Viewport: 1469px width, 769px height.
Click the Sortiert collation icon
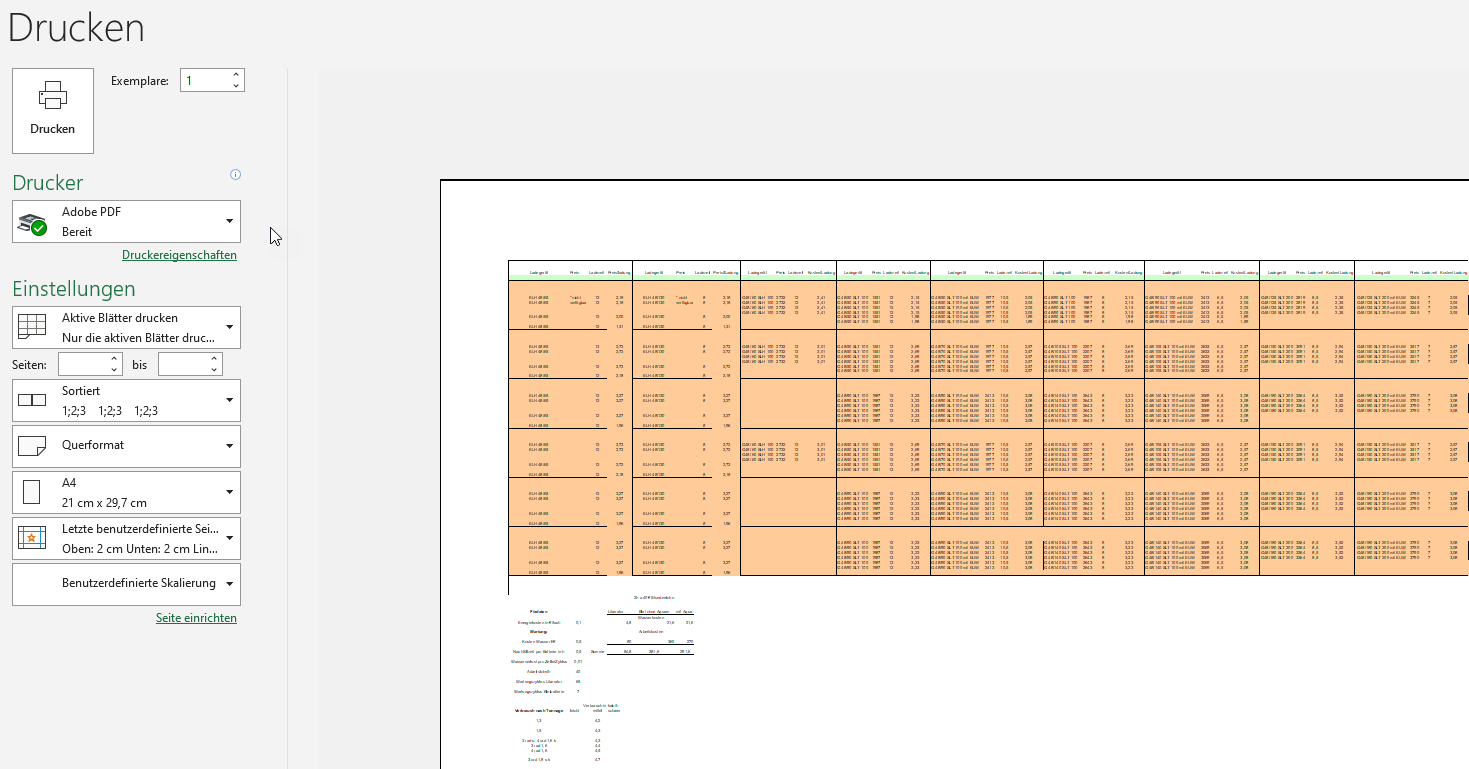pos(33,400)
